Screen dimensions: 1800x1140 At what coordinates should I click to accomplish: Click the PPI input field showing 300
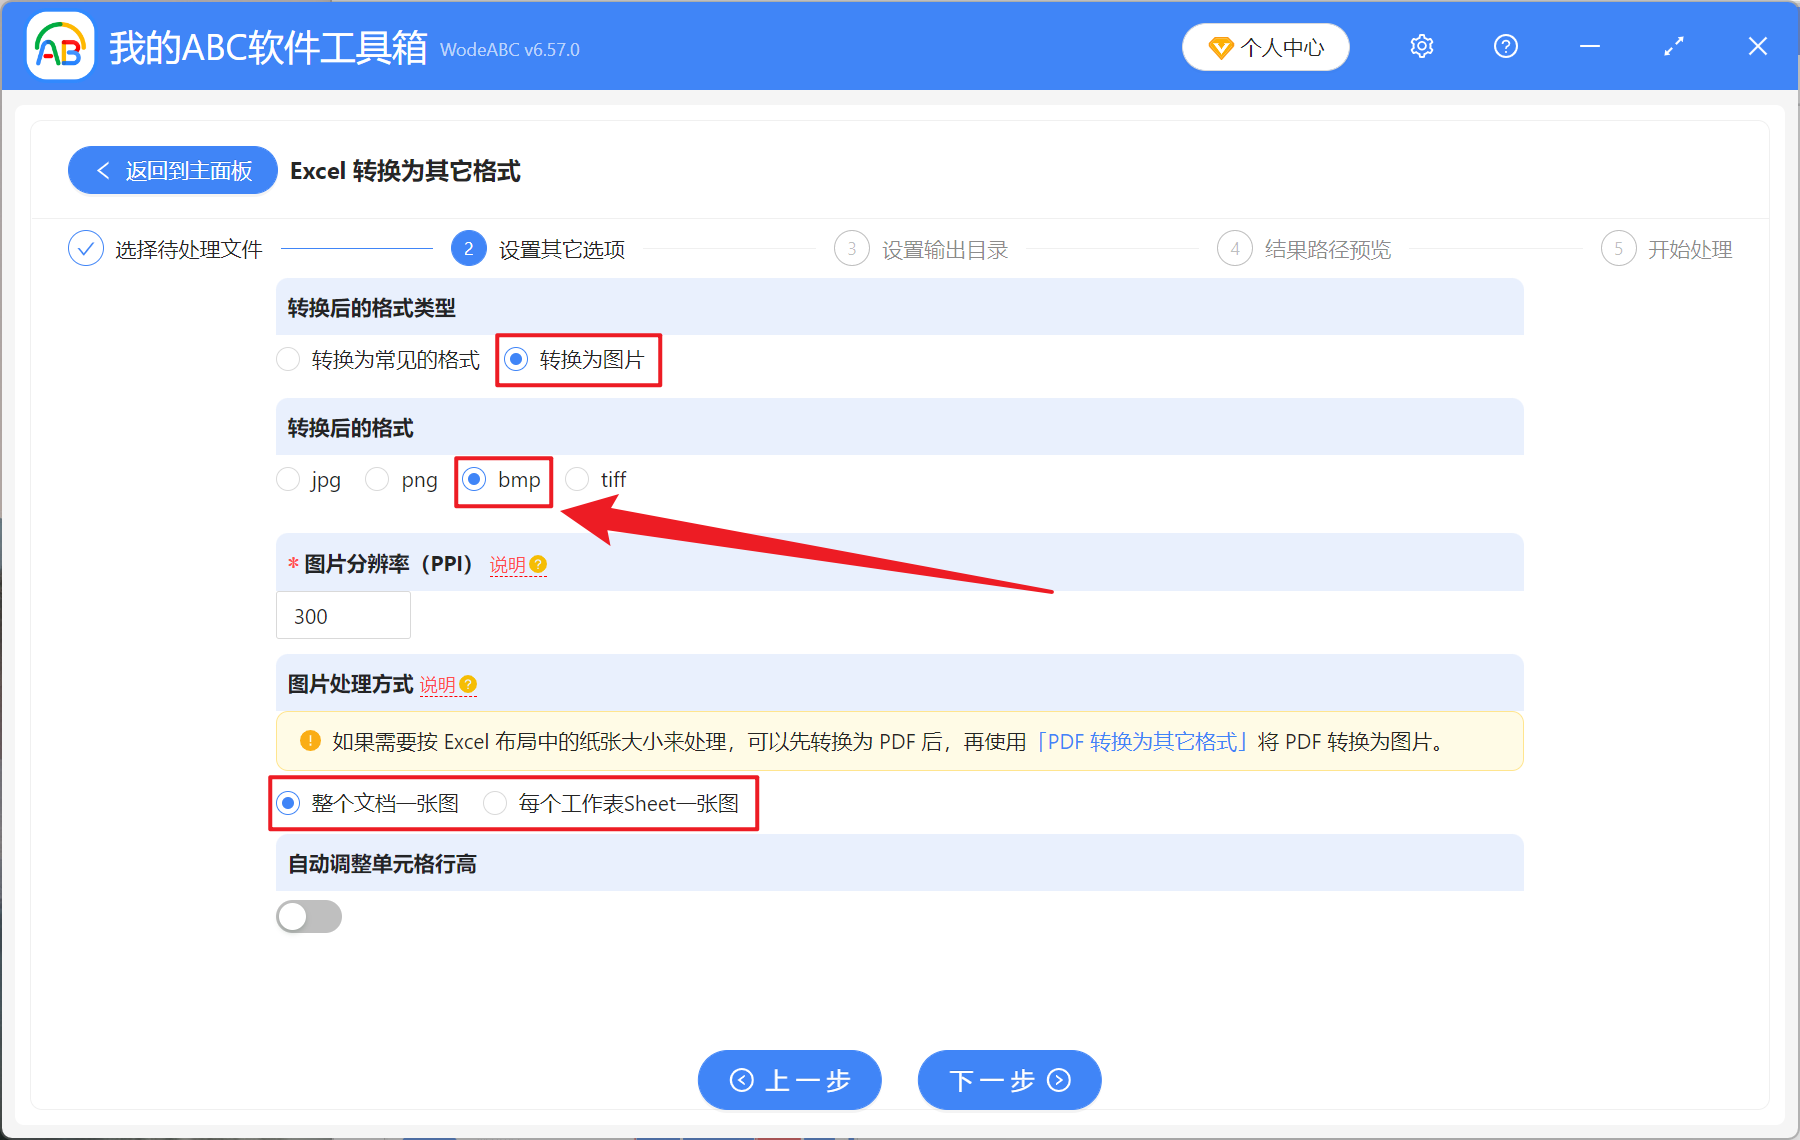[343, 615]
